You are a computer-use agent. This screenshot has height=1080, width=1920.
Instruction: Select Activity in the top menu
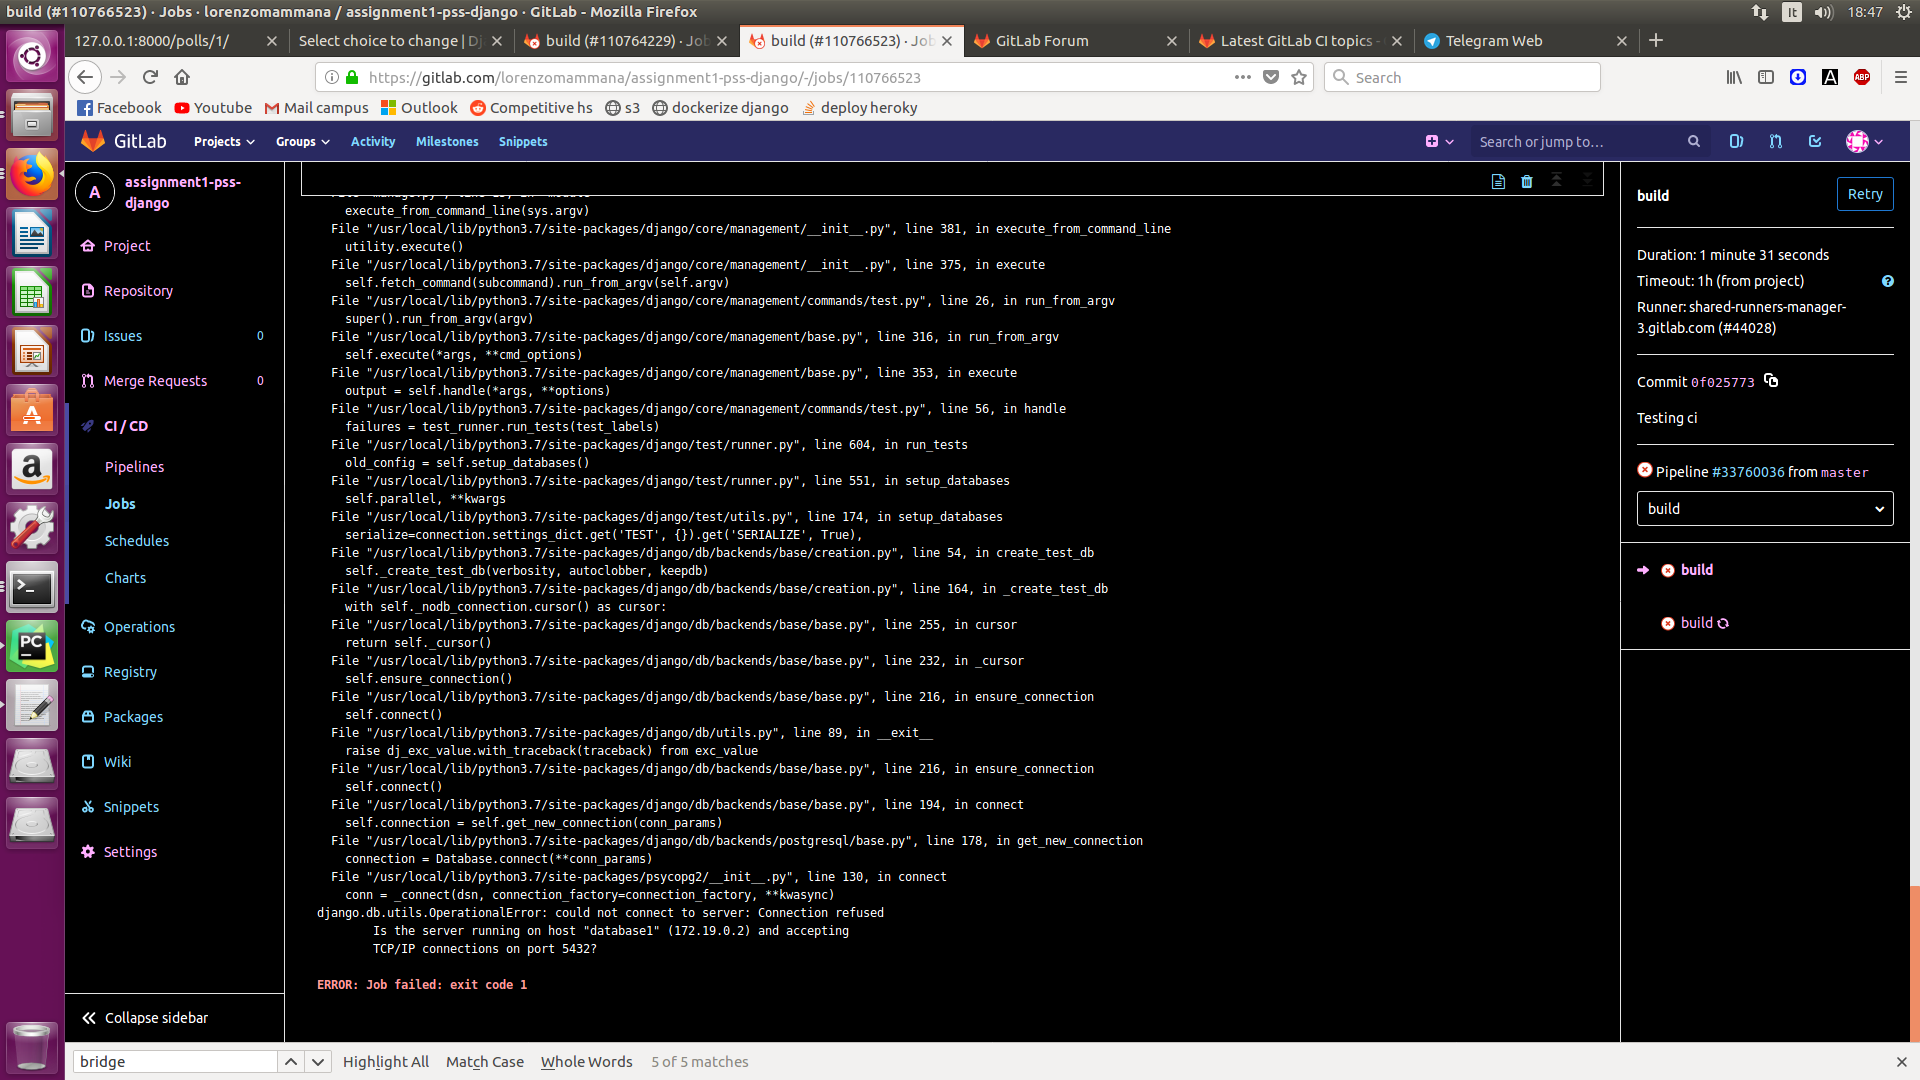[x=372, y=141]
